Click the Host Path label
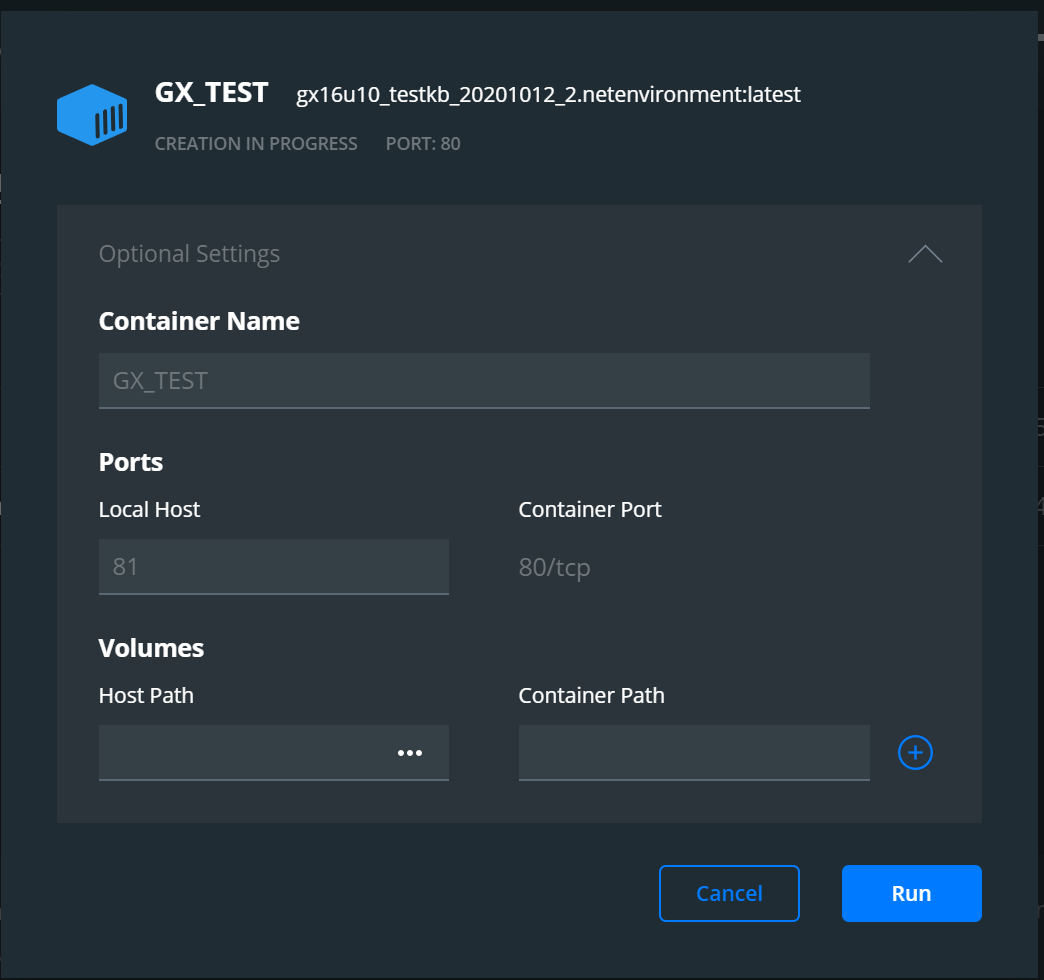Viewport: 1044px width, 980px height. [146, 695]
